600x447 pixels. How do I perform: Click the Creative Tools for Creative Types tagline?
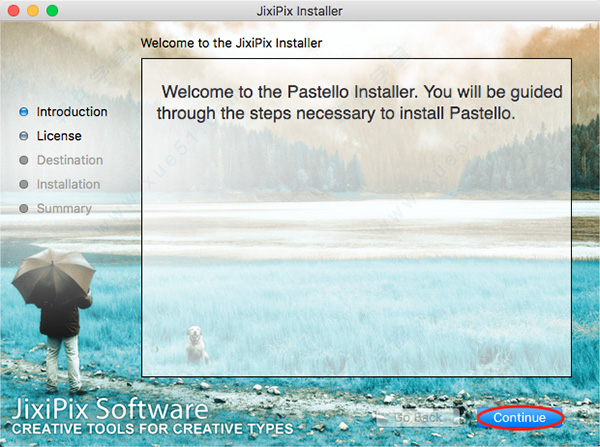pos(152,429)
